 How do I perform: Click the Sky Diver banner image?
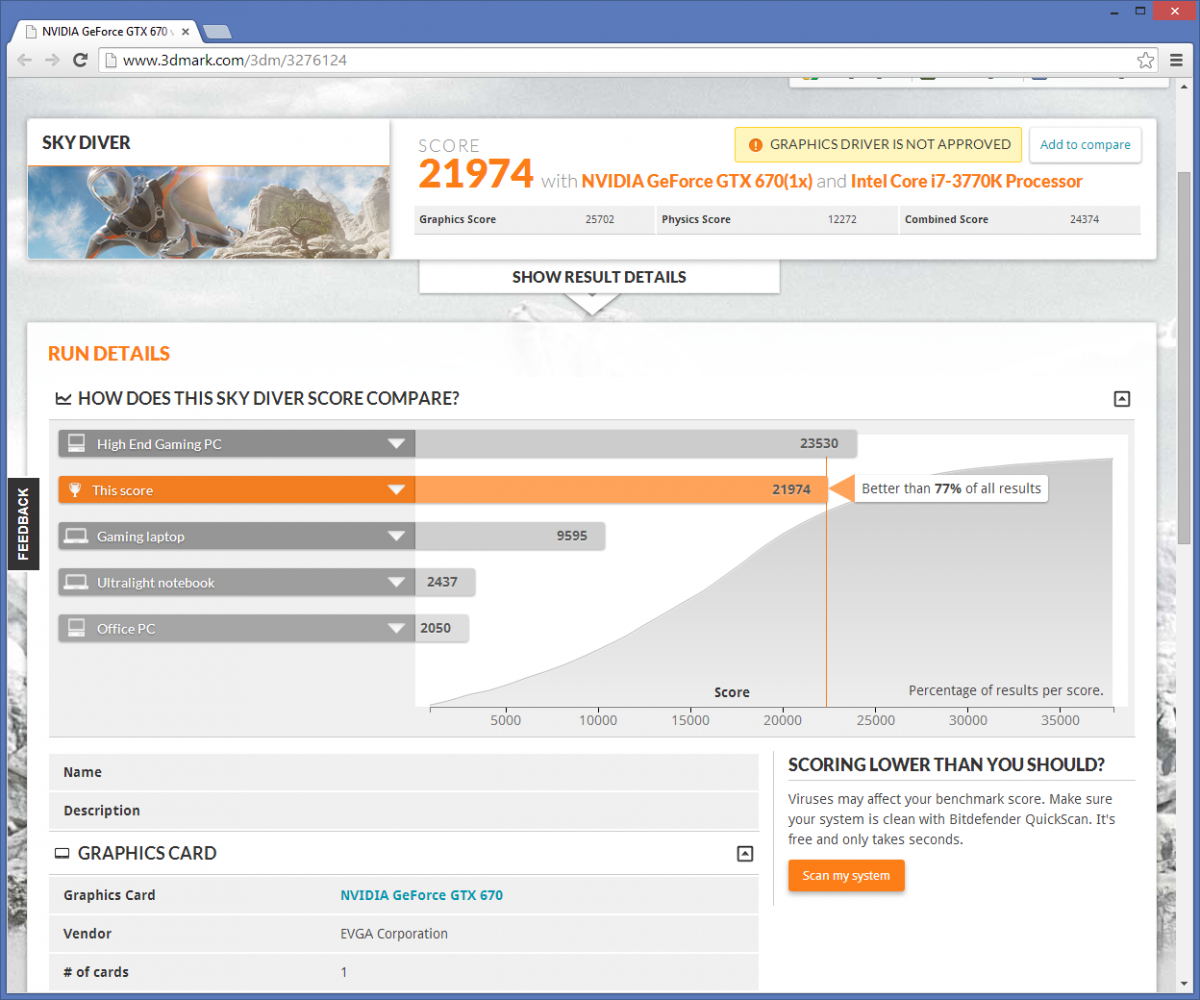coord(208,212)
